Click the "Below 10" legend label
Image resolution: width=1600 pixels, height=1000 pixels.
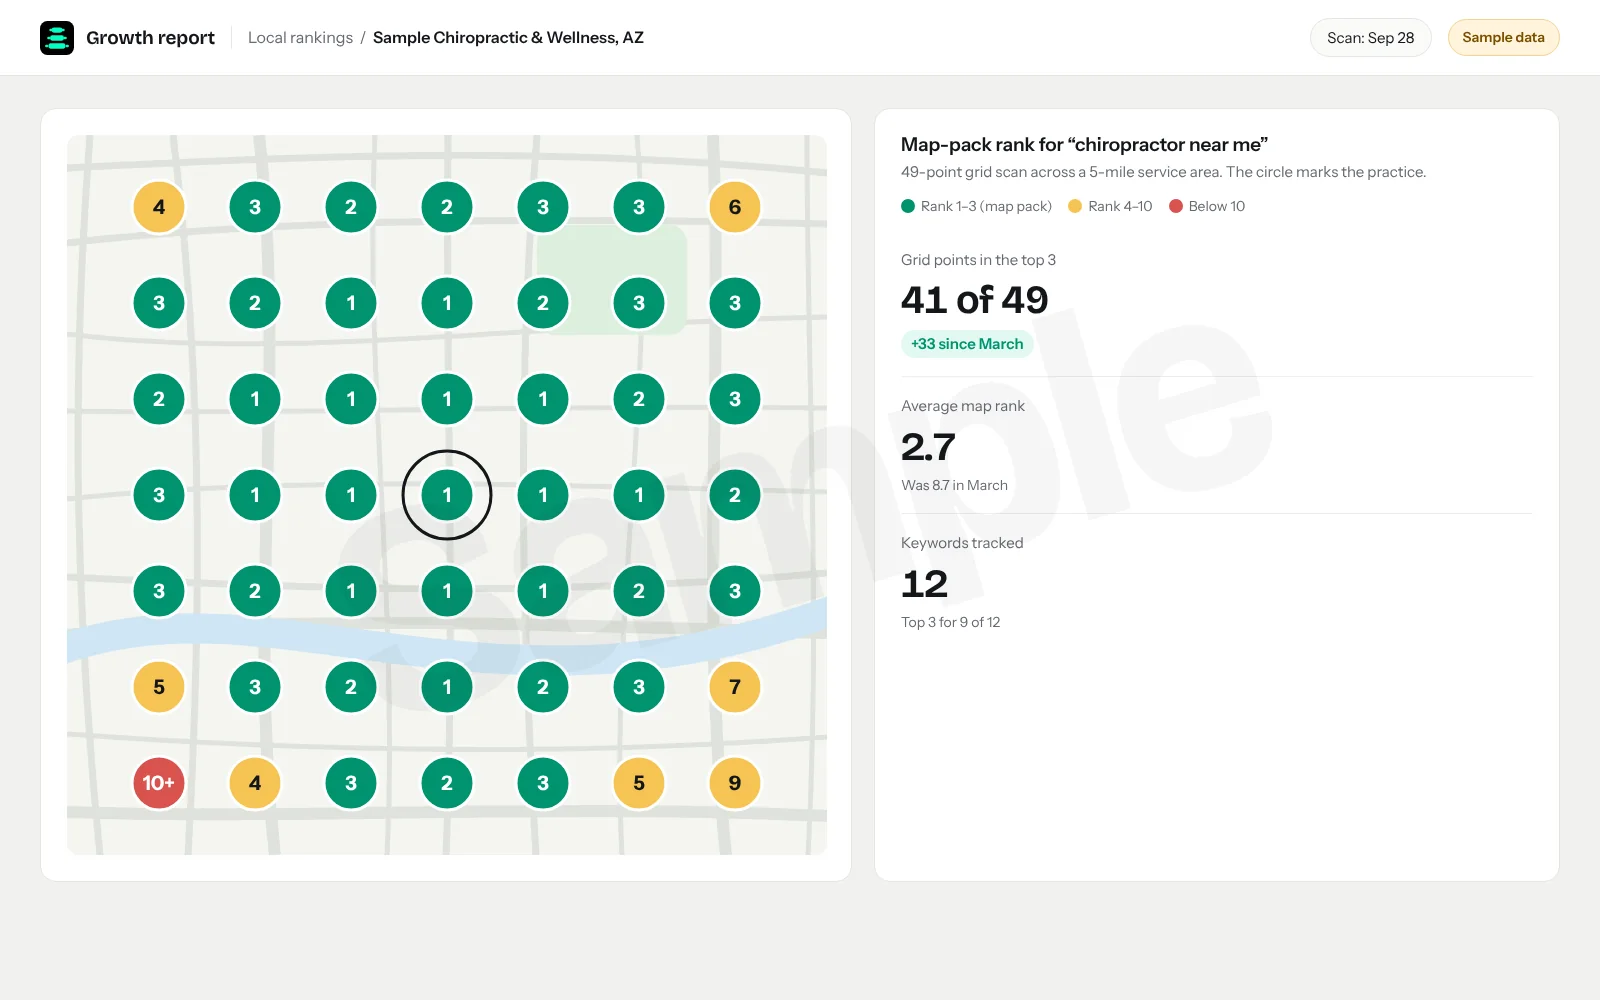pyautogui.click(x=1217, y=206)
